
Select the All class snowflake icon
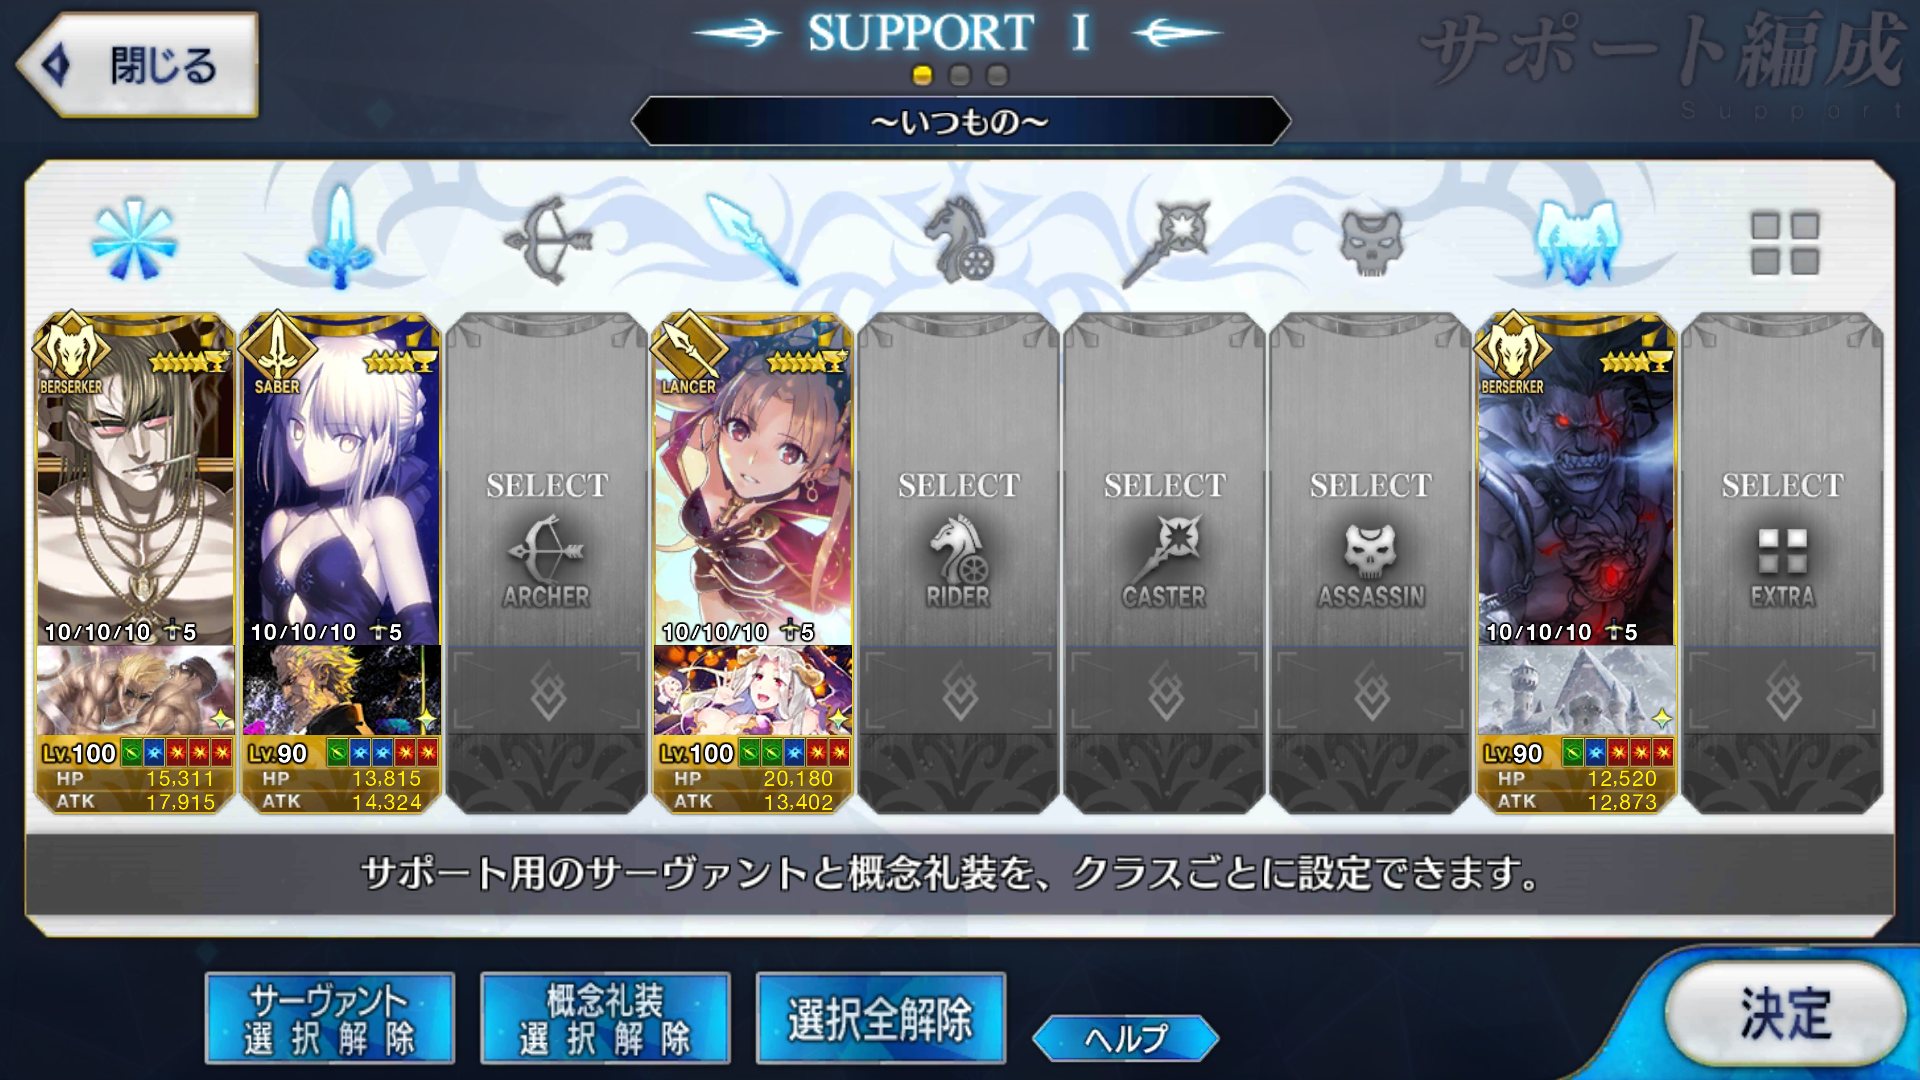[x=134, y=240]
